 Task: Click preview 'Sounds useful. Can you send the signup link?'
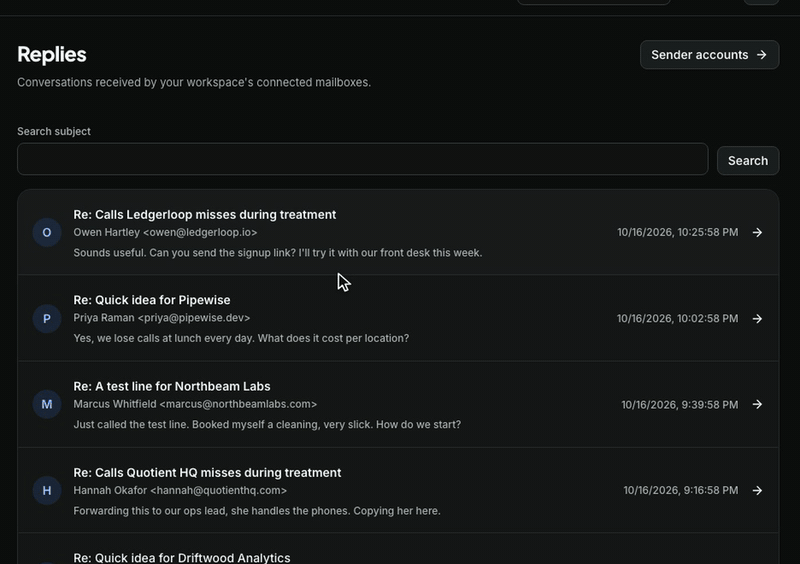coord(185,253)
